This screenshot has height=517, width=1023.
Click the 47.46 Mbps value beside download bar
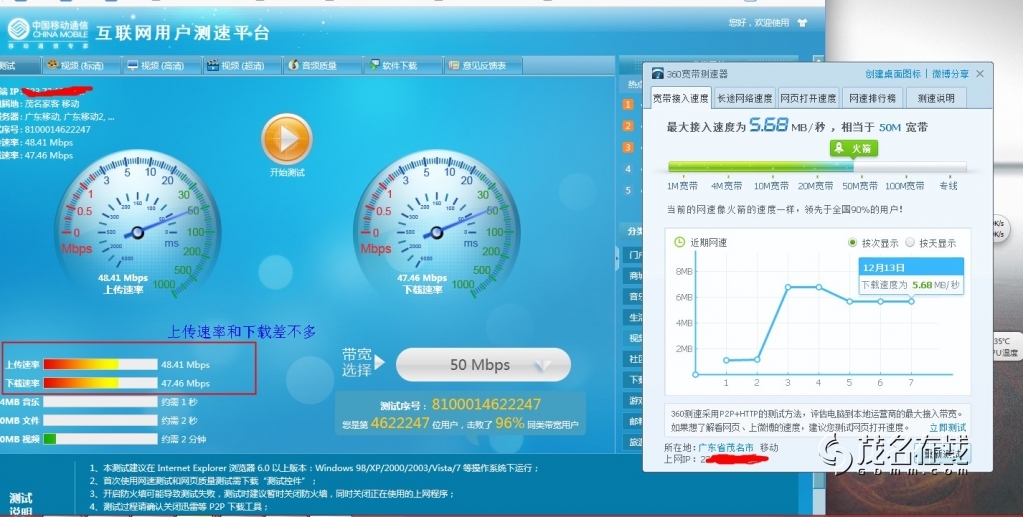click(185, 383)
